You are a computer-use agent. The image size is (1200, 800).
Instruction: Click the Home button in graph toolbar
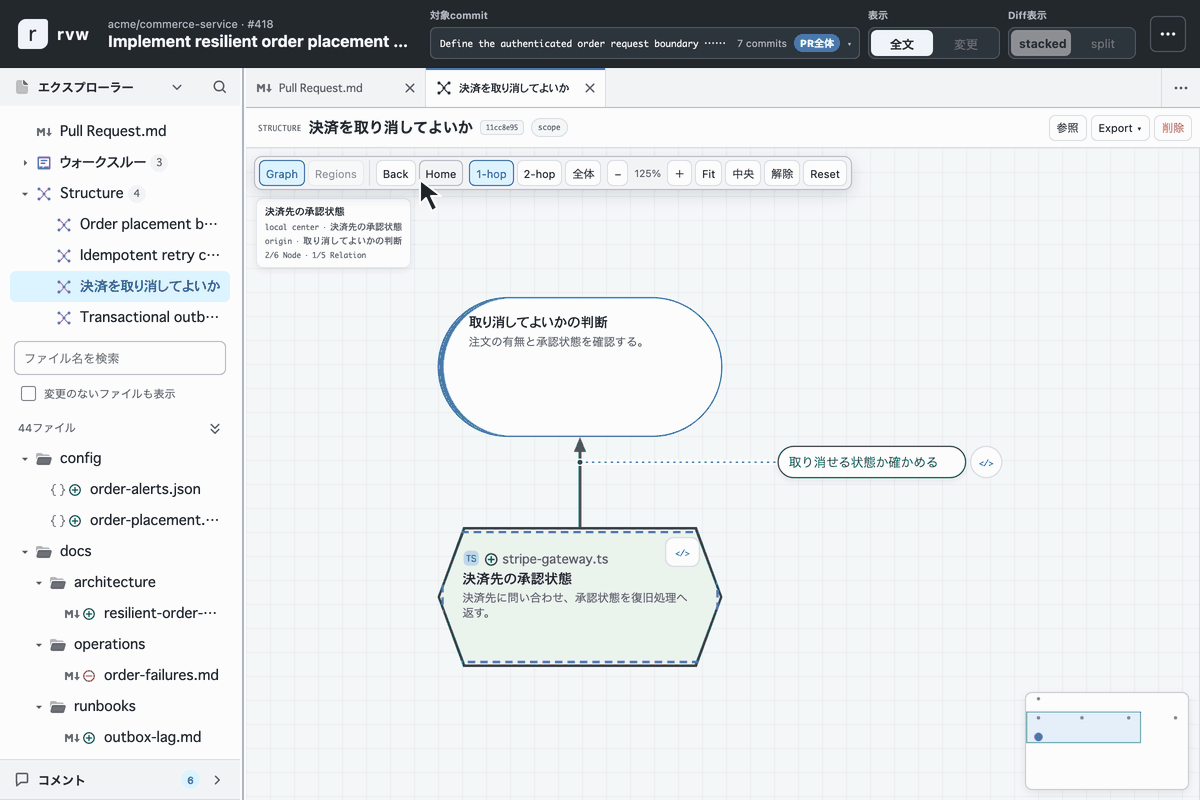(x=441, y=174)
